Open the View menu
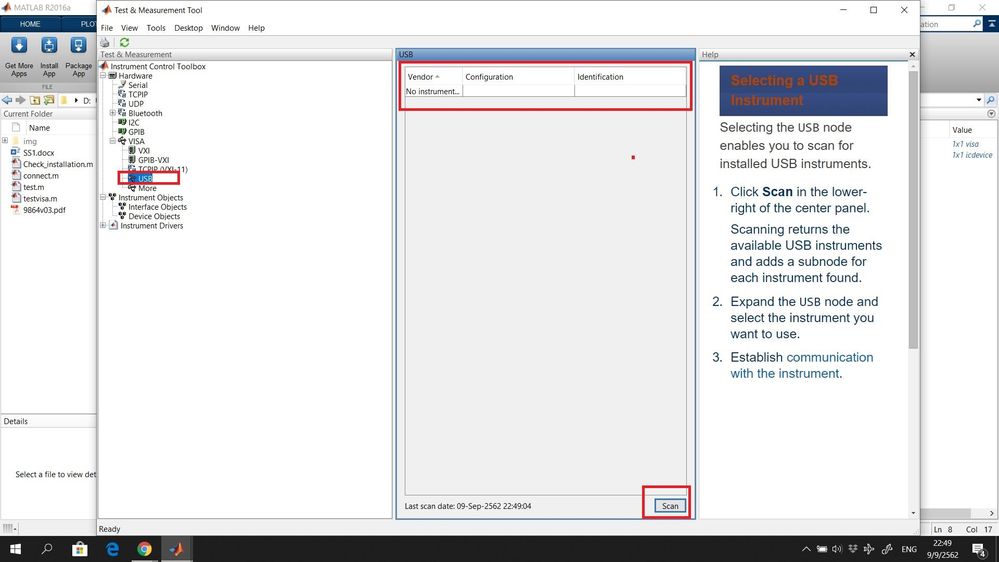Image resolution: width=999 pixels, height=562 pixels. (129, 28)
